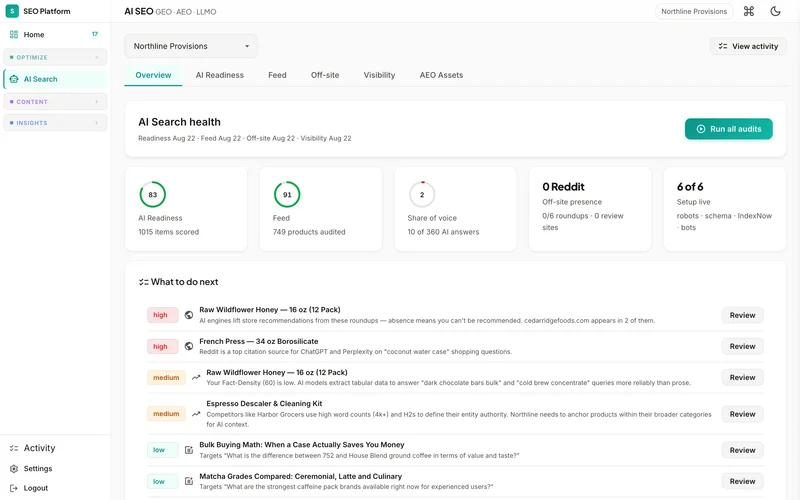Click globe icon on Raw Wildflower Honey high row

coord(189,315)
